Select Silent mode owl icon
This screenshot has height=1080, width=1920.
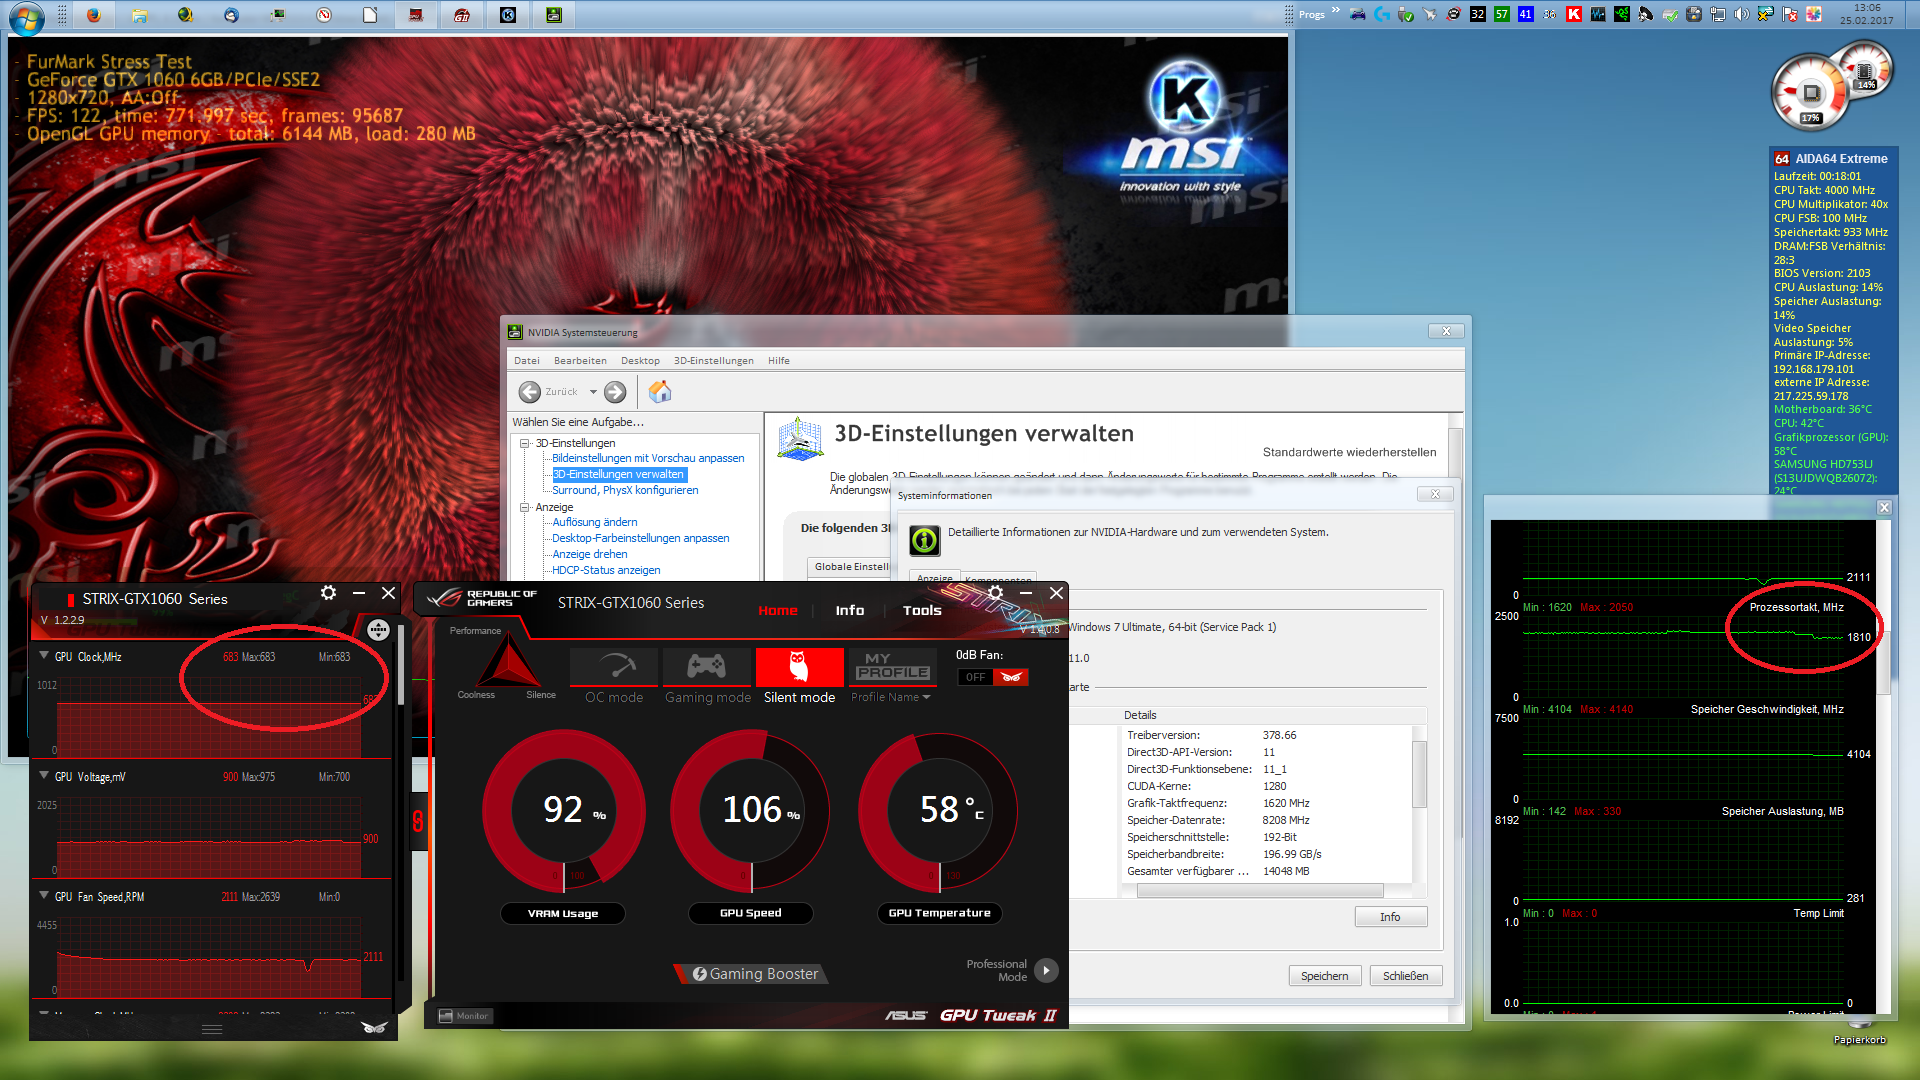coord(799,666)
